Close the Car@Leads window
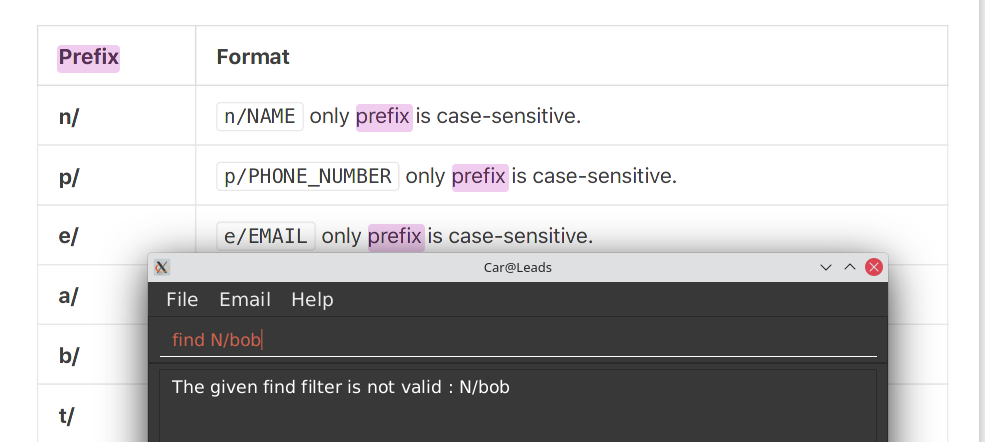This screenshot has height=442, width=985. [x=873, y=267]
